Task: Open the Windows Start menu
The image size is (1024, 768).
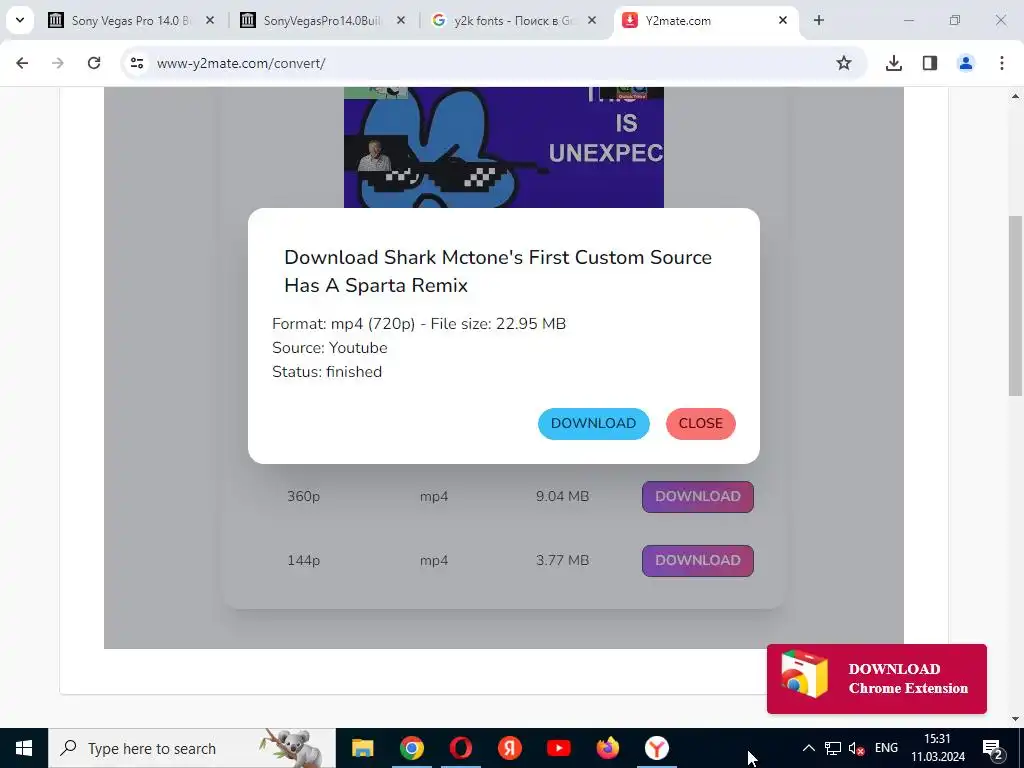Action: (24, 748)
